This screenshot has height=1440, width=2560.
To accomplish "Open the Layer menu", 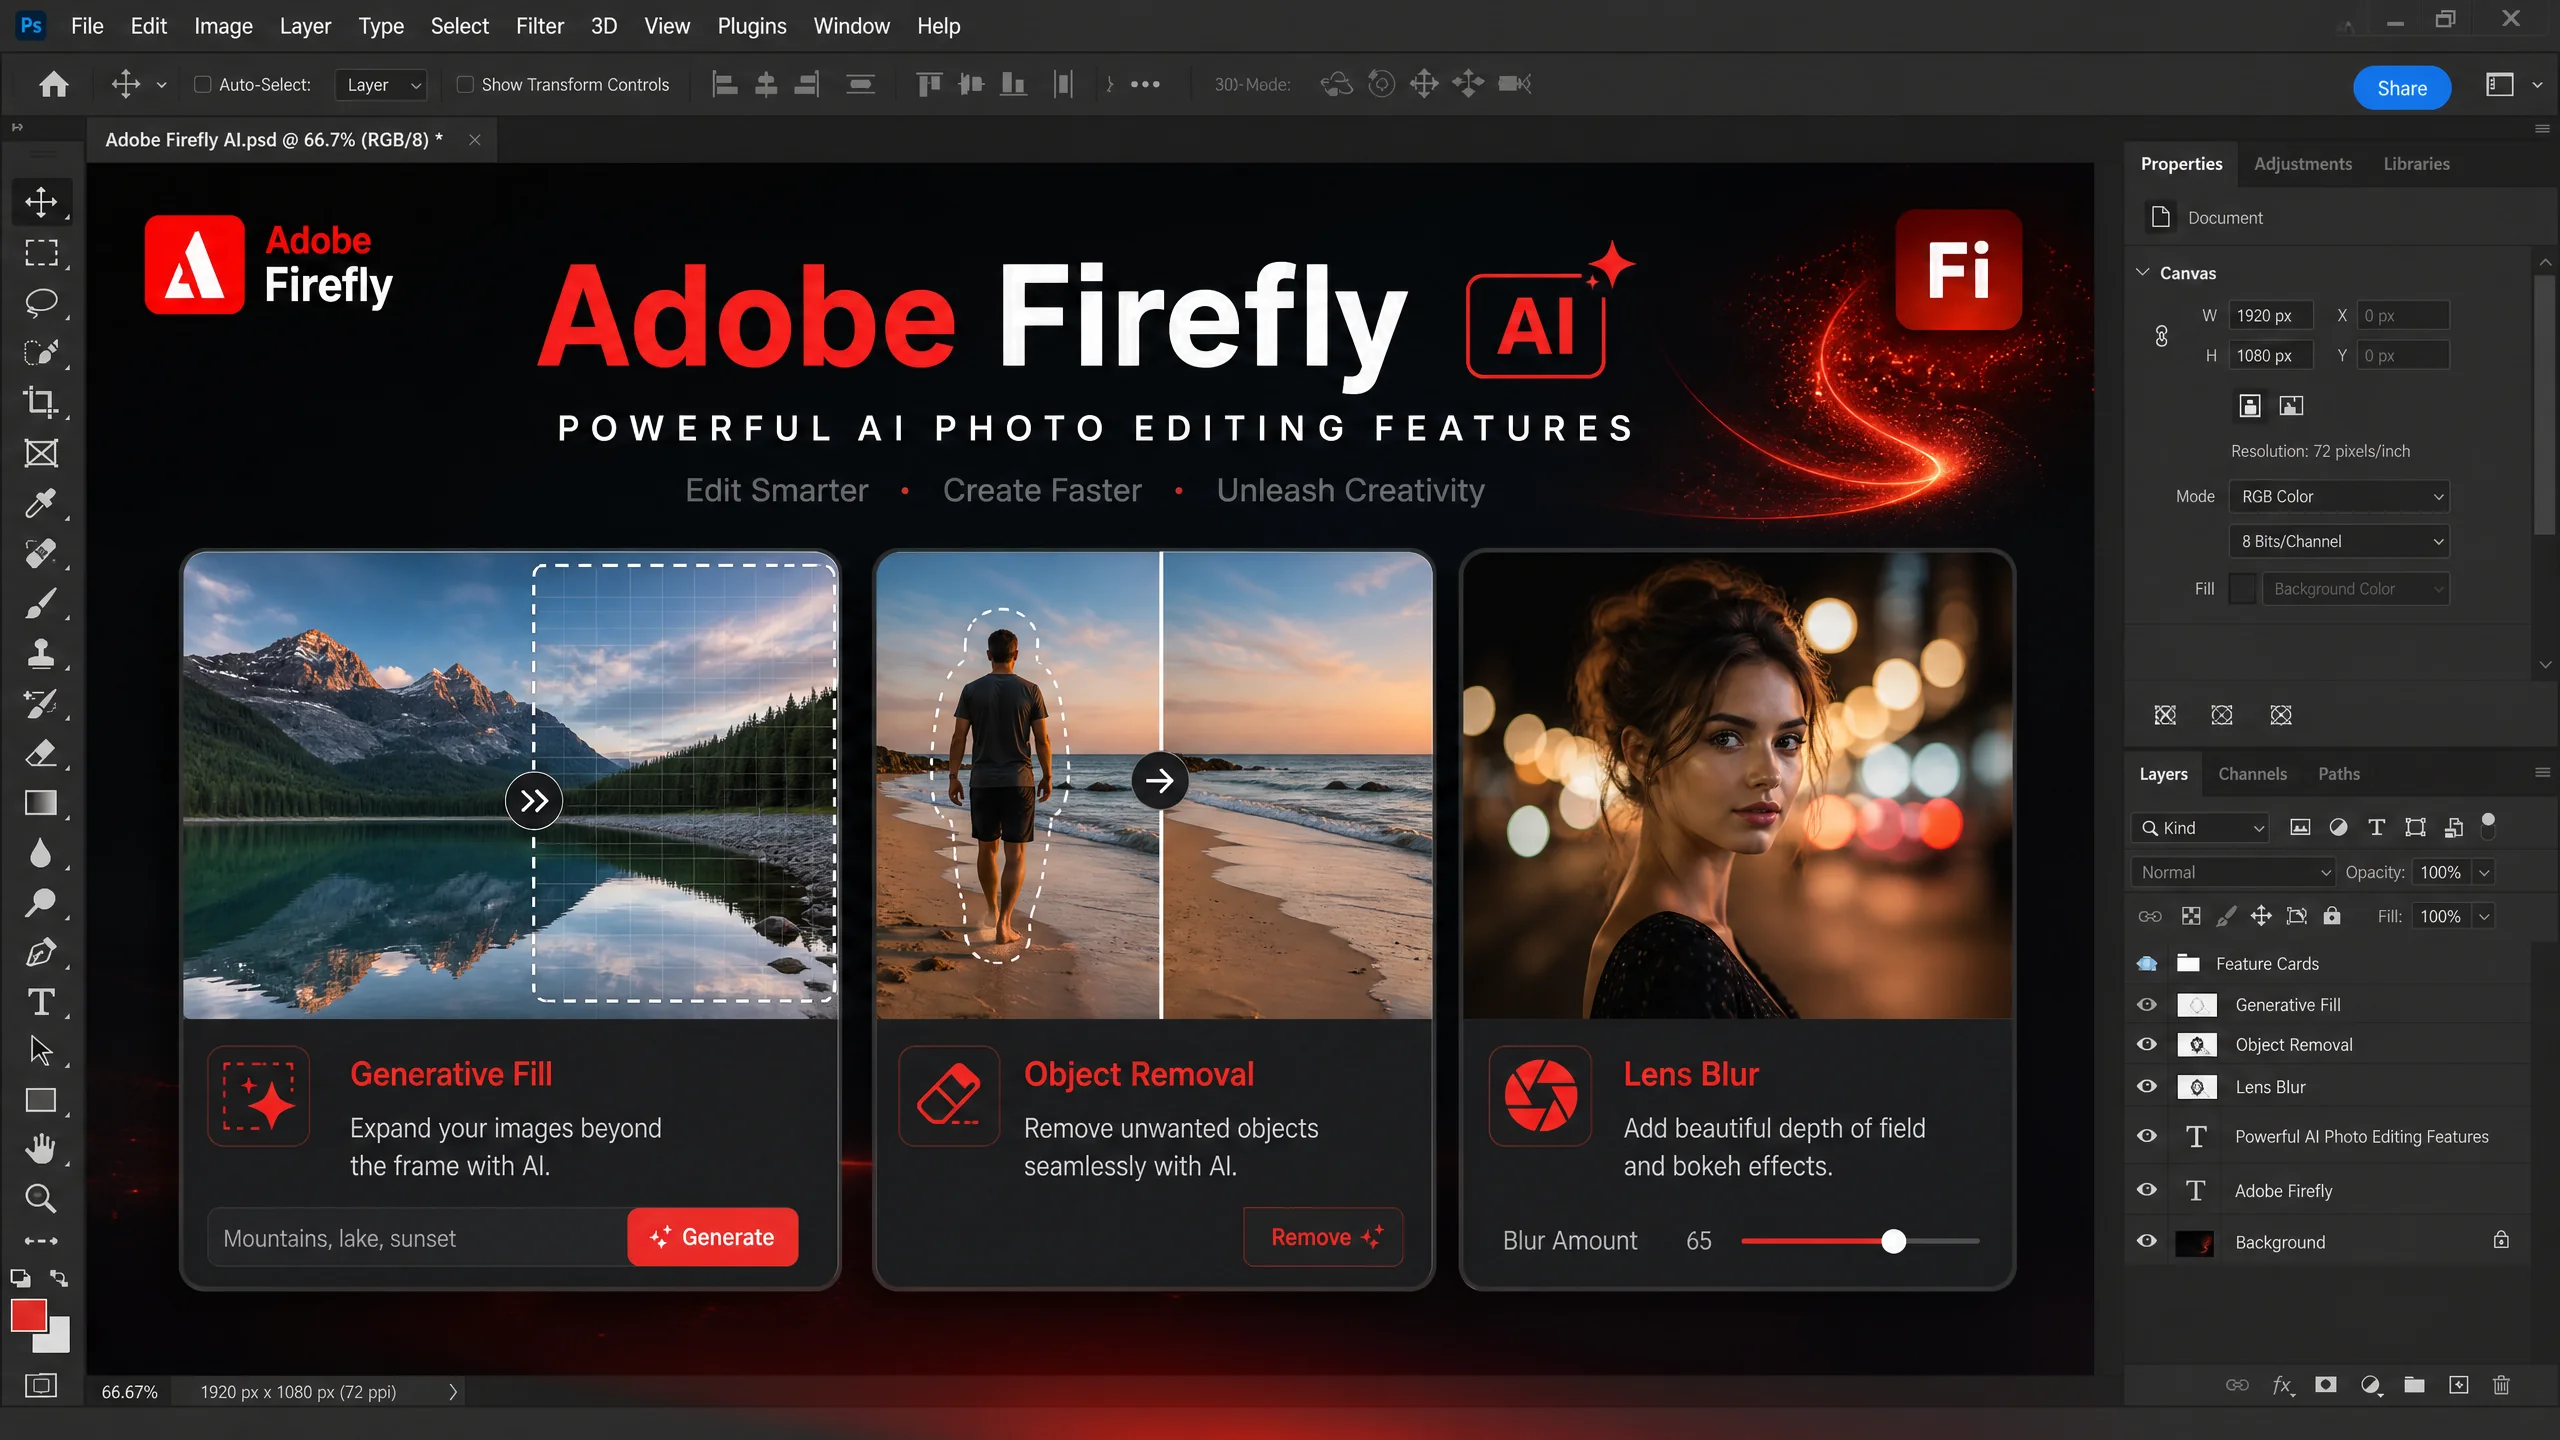I will point(305,26).
